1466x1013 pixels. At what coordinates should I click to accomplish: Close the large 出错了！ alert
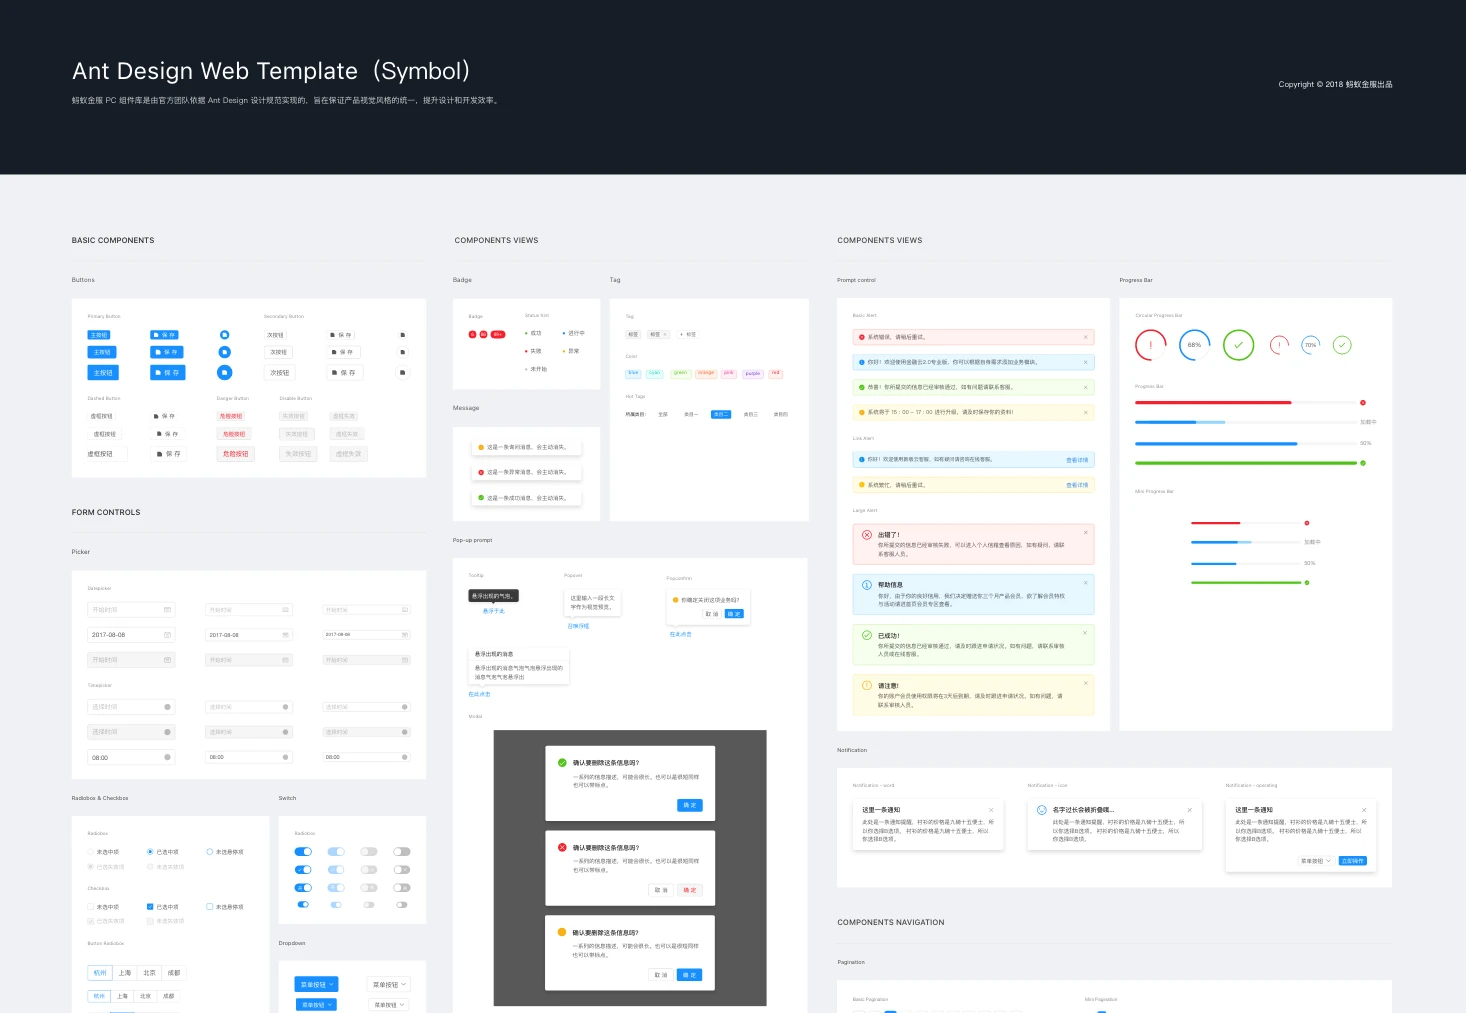point(1086,532)
